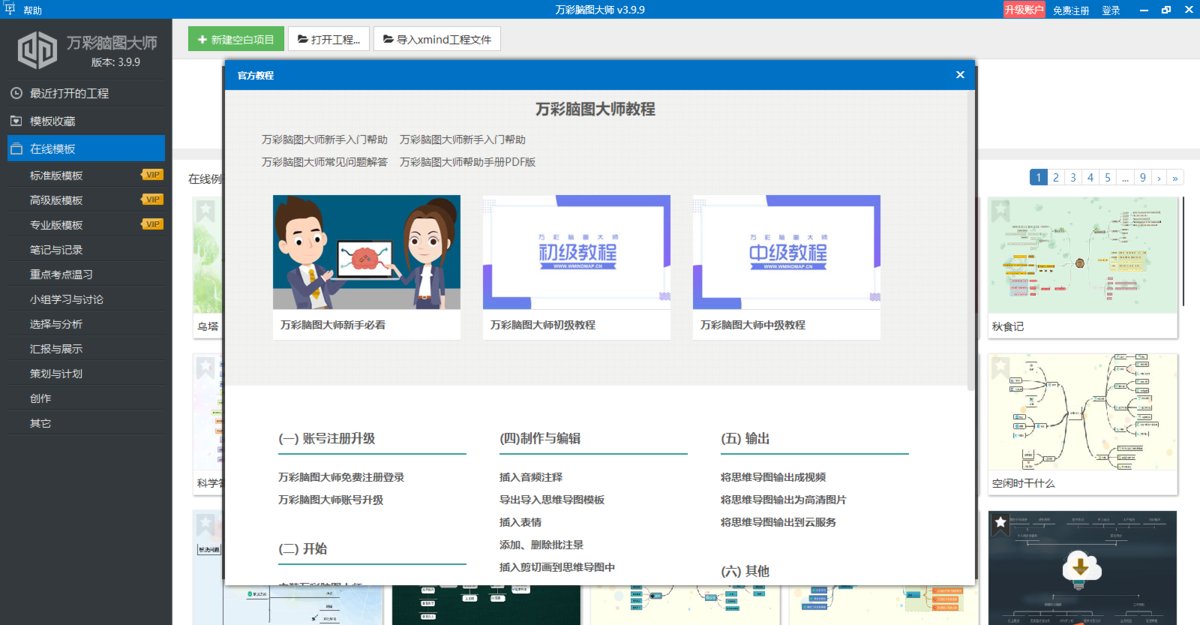Jump to last page with » button
Viewport: 1200px width, 625px height.
1175,177
